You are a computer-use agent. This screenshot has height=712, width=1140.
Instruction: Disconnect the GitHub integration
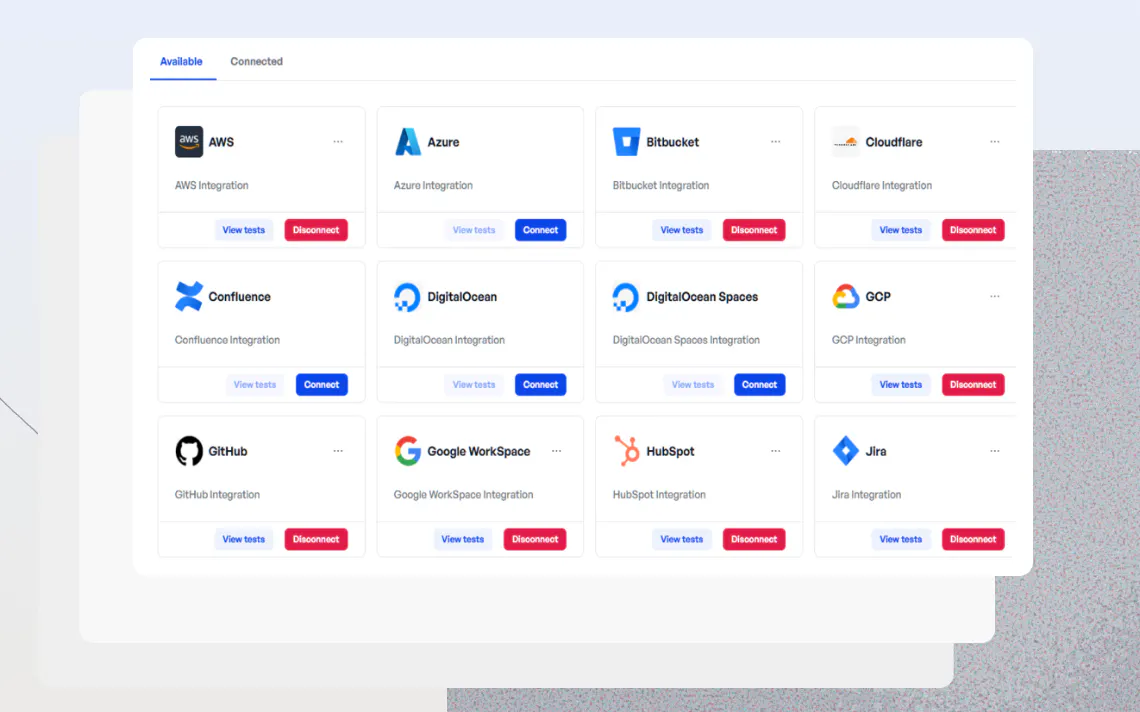(x=316, y=540)
